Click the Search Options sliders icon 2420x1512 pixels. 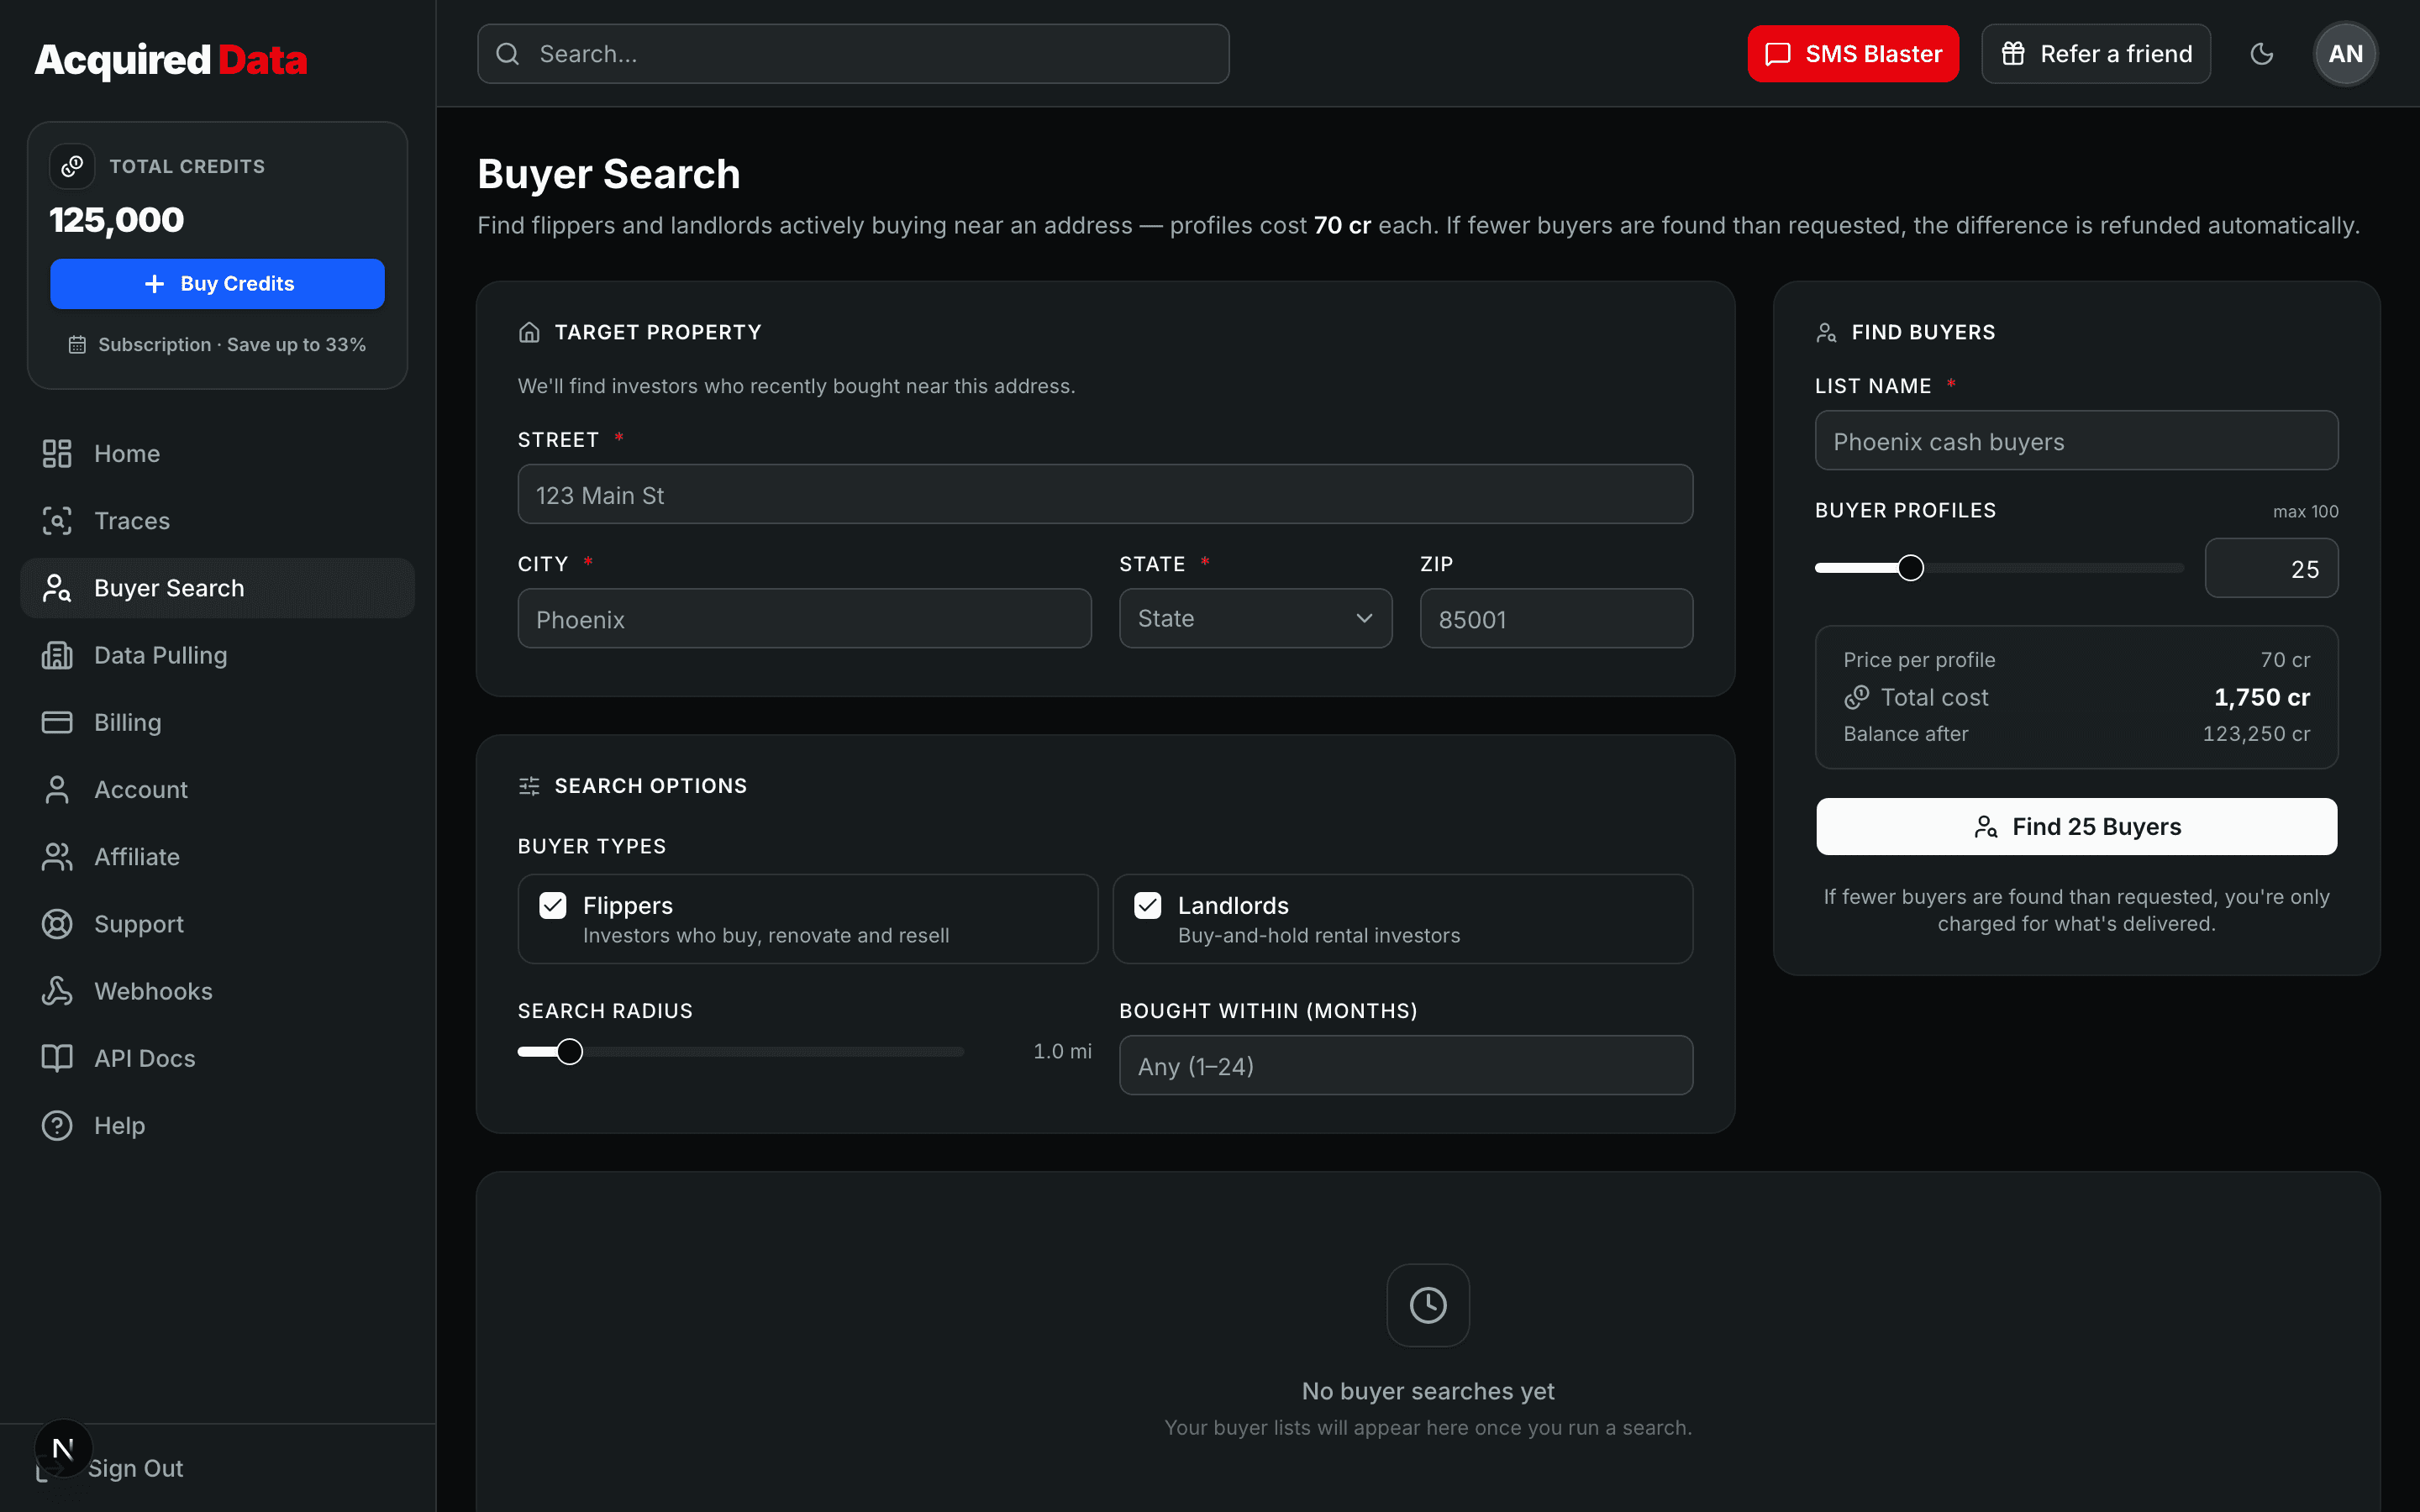point(529,786)
